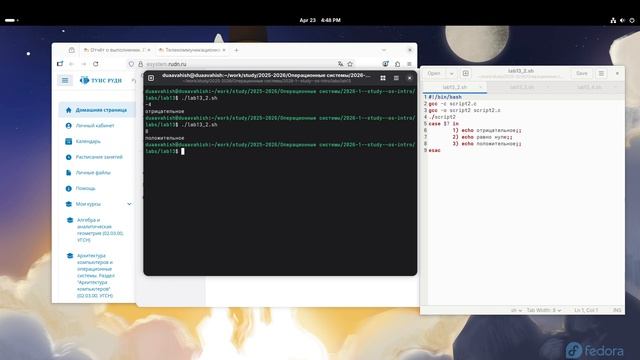Open 'Помощь' in sidebar

coord(85,188)
